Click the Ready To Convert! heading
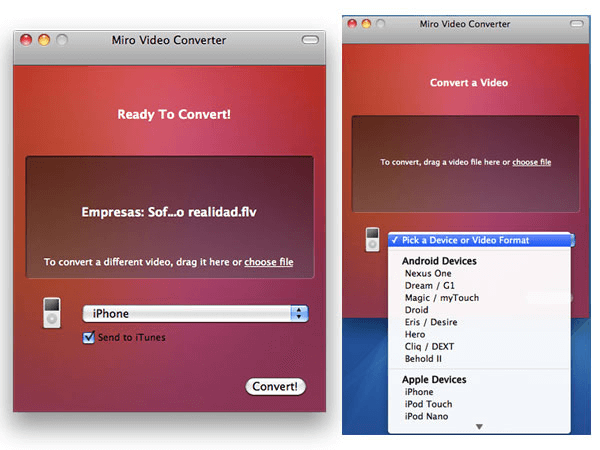Image resolution: width=600 pixels, height=450 pixels. [174, 114]
